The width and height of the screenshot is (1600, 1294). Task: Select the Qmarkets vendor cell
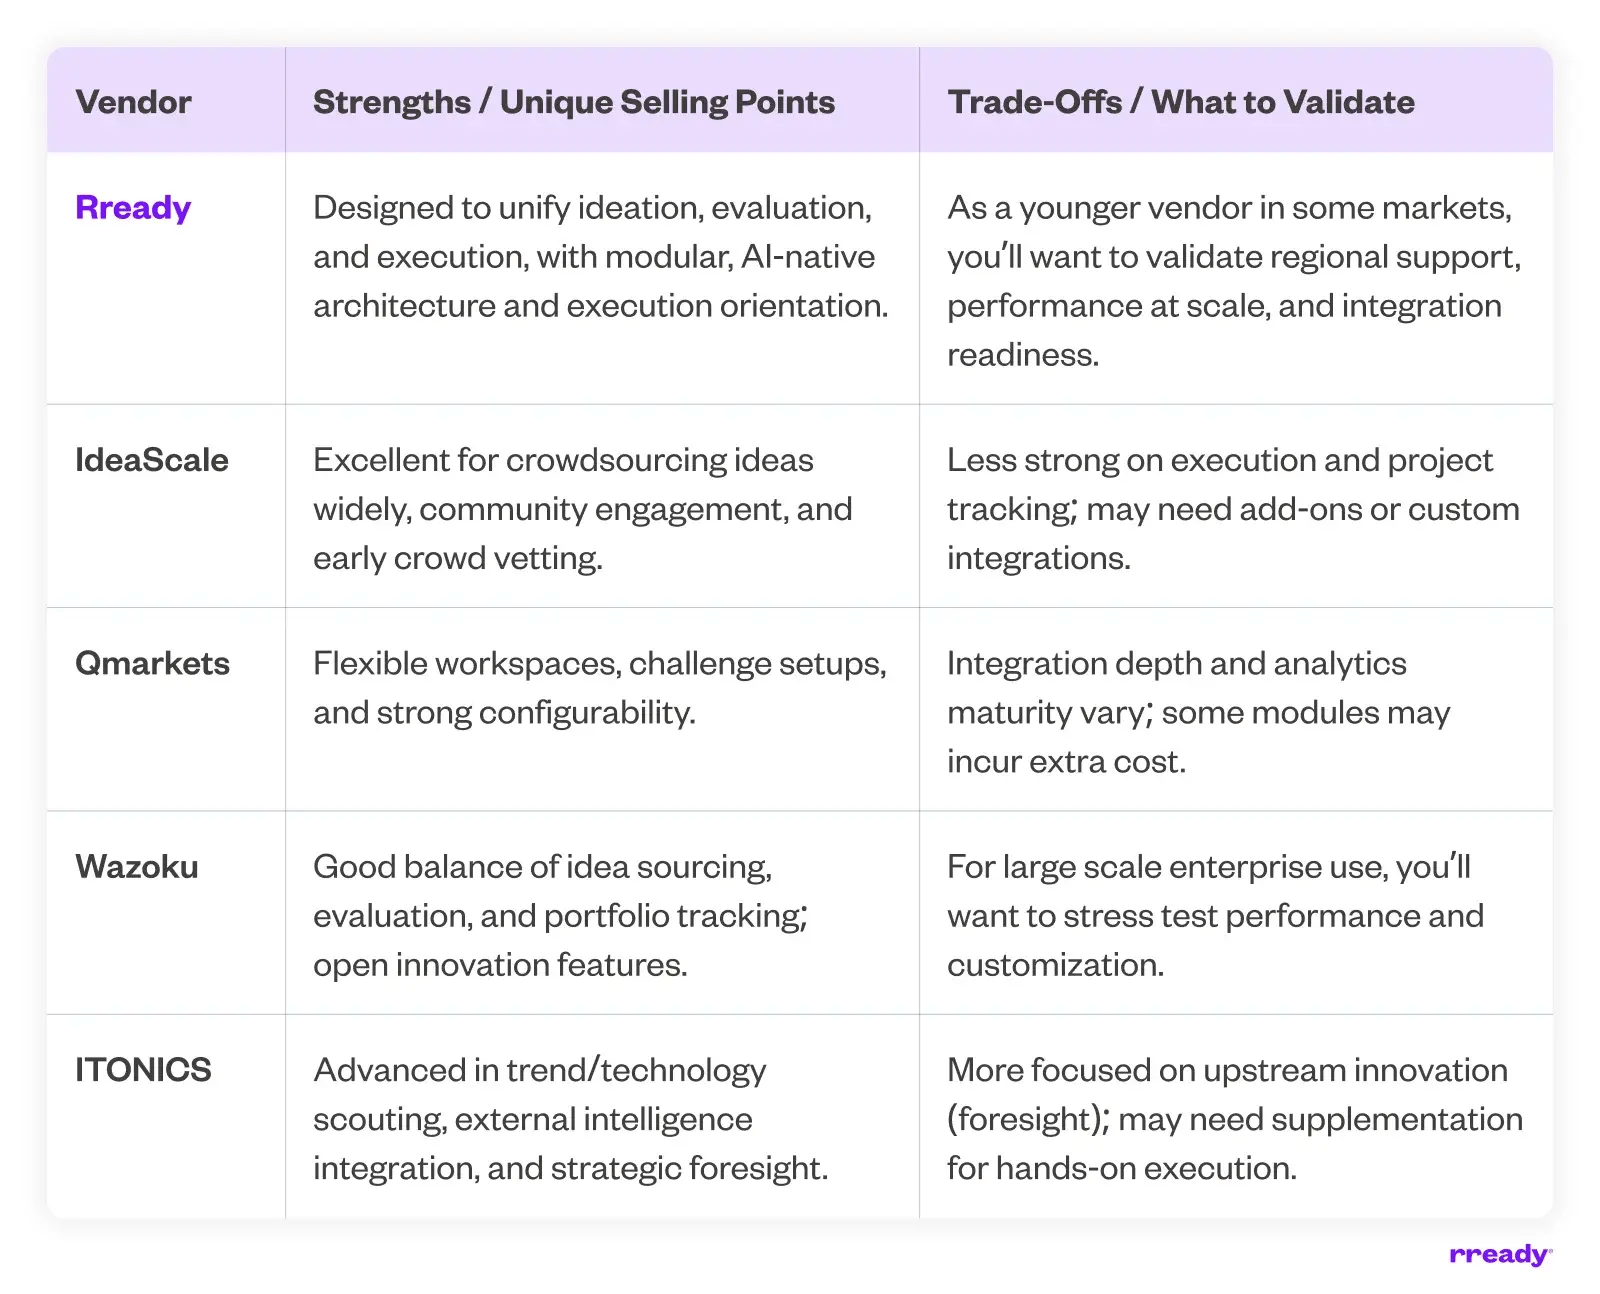coord(152,664)
